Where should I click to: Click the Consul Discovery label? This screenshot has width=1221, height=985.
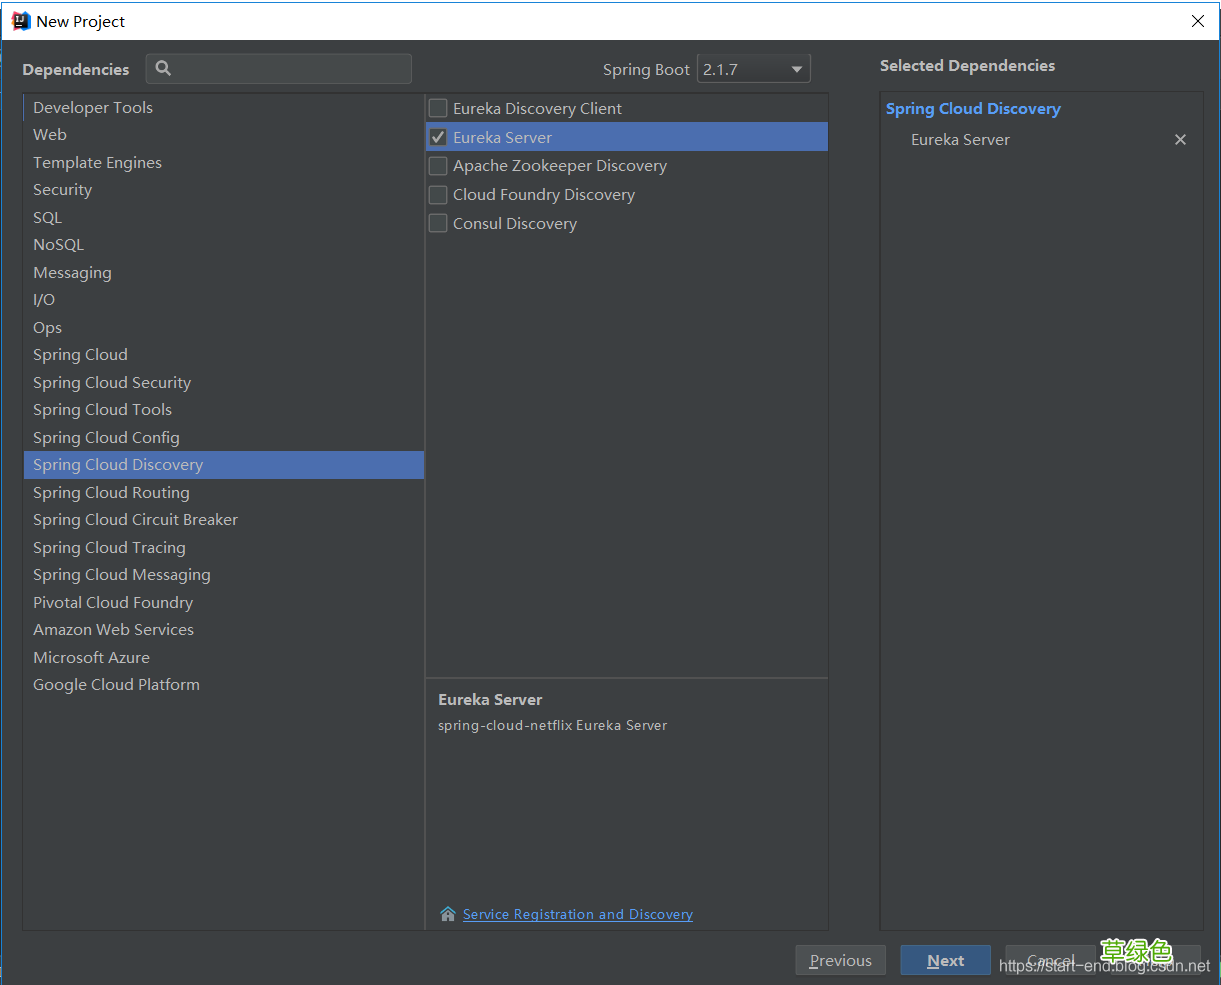(x=515, y=224)
